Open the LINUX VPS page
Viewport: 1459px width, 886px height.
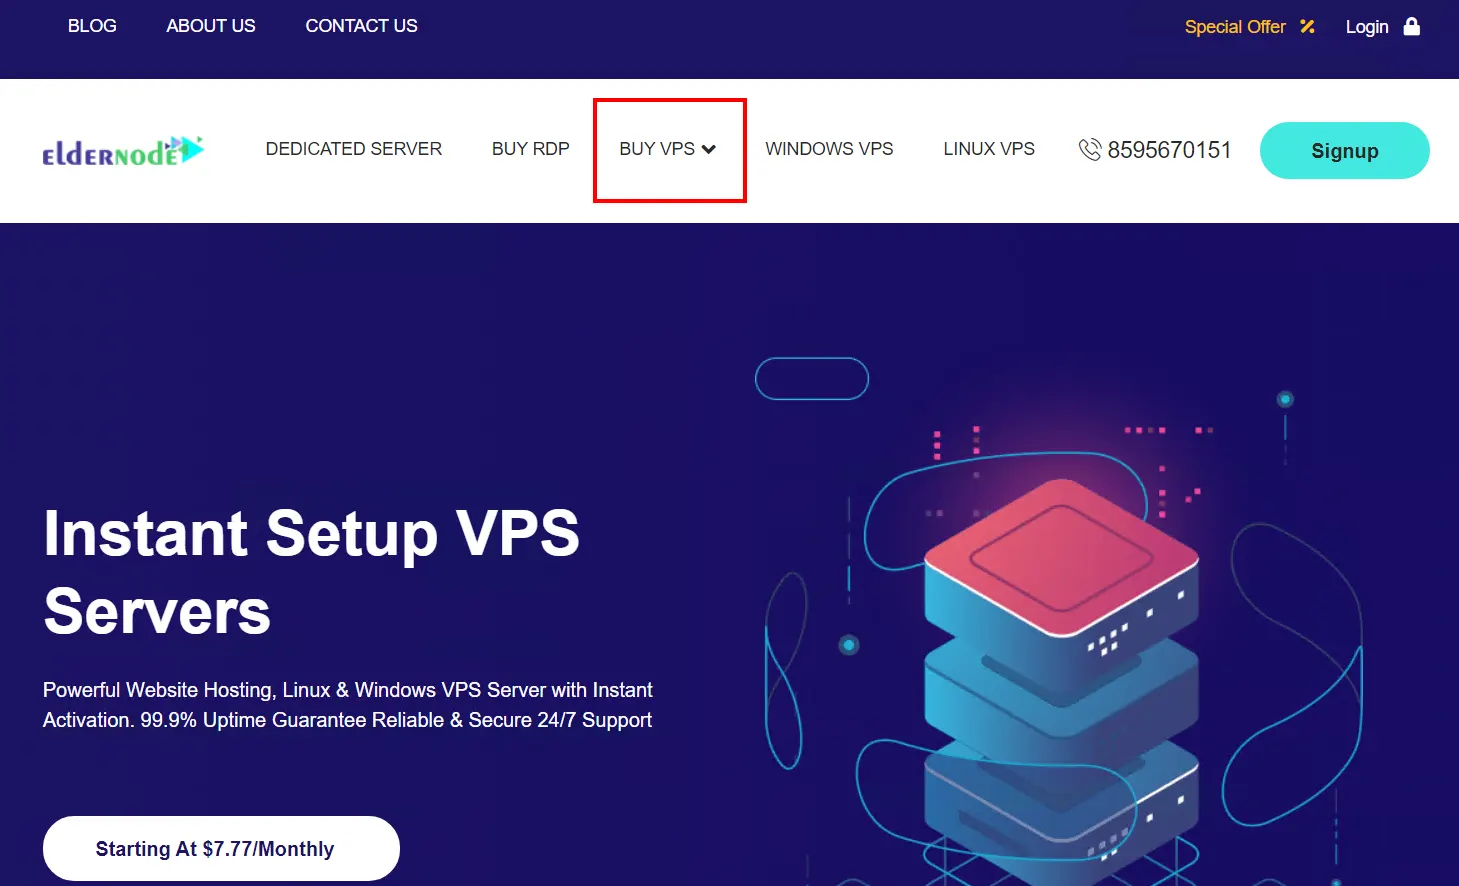[989, 149]
